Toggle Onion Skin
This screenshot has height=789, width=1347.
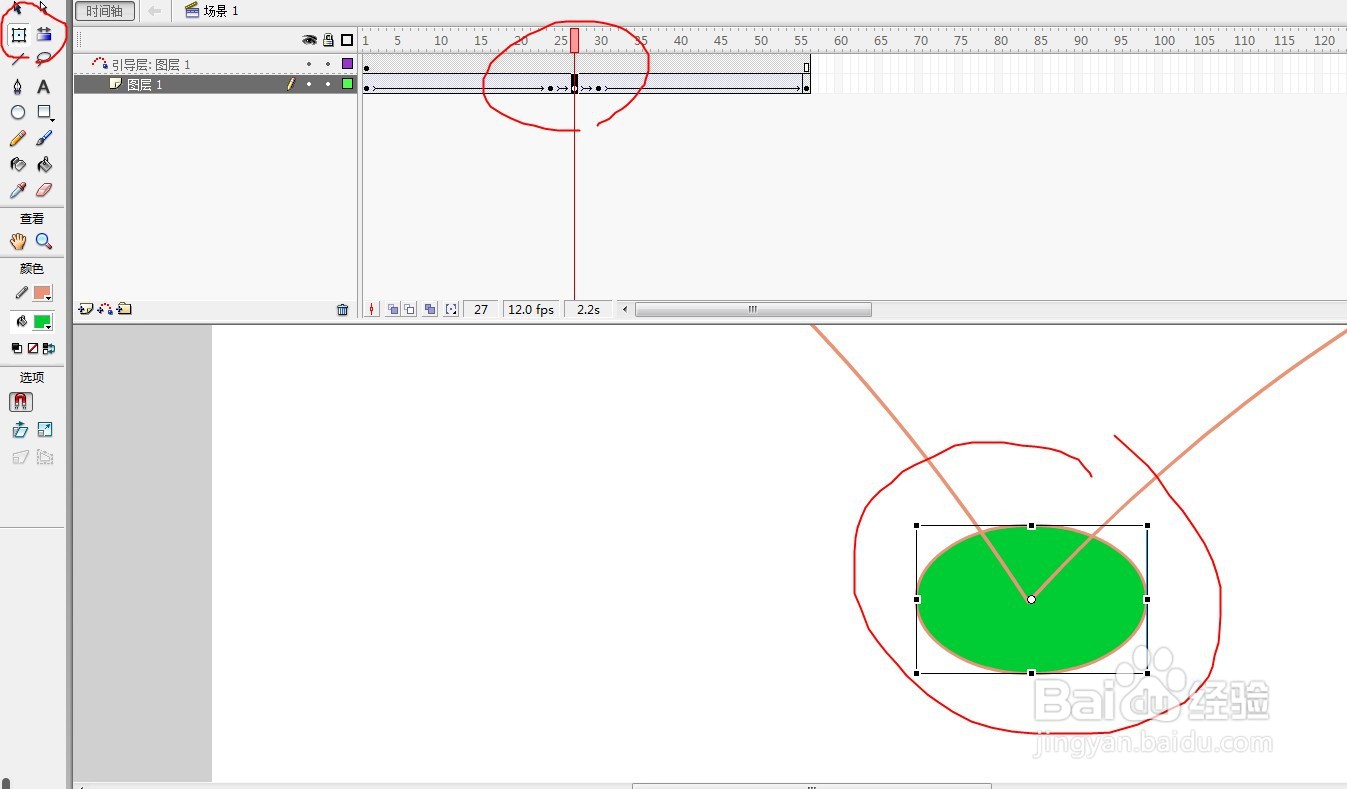click(x=393, y=309)
